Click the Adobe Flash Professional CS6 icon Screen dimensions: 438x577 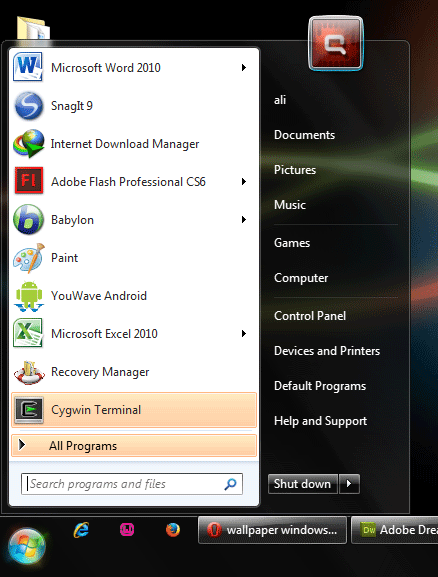click(x=29, y=181)
